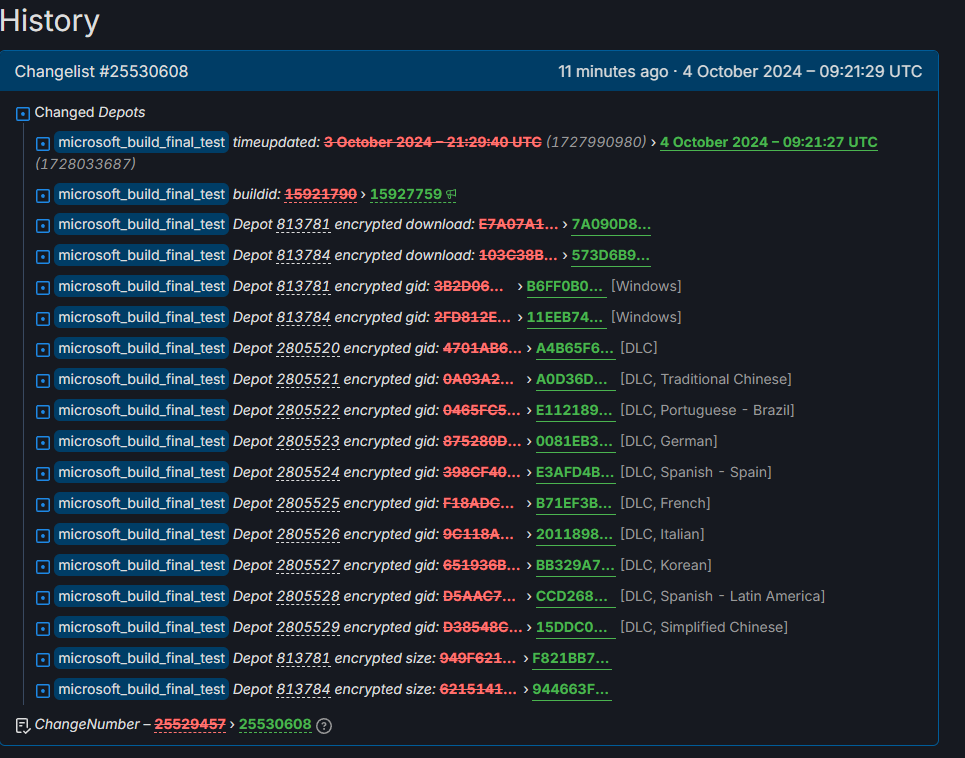The image size is (965, 758).
Task: Open Depot 2805520 link
Action: [308, 348]
